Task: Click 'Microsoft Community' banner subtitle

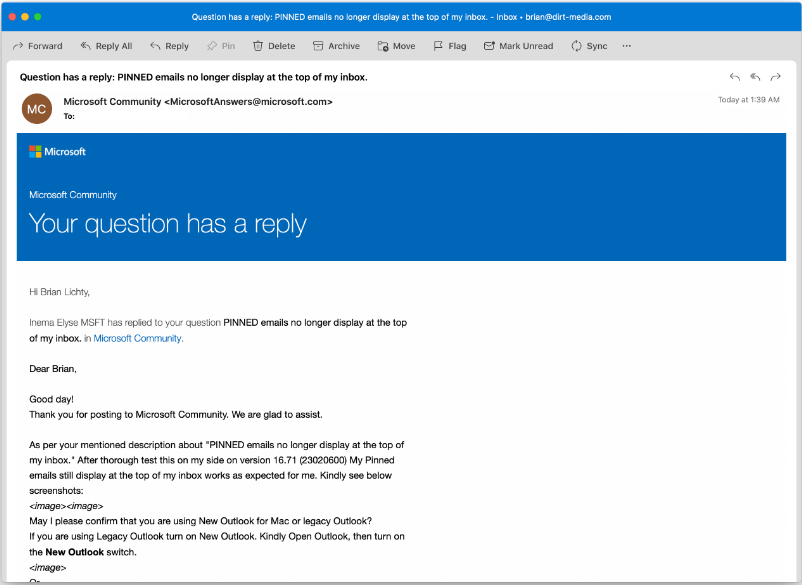Action: [73, 195]
